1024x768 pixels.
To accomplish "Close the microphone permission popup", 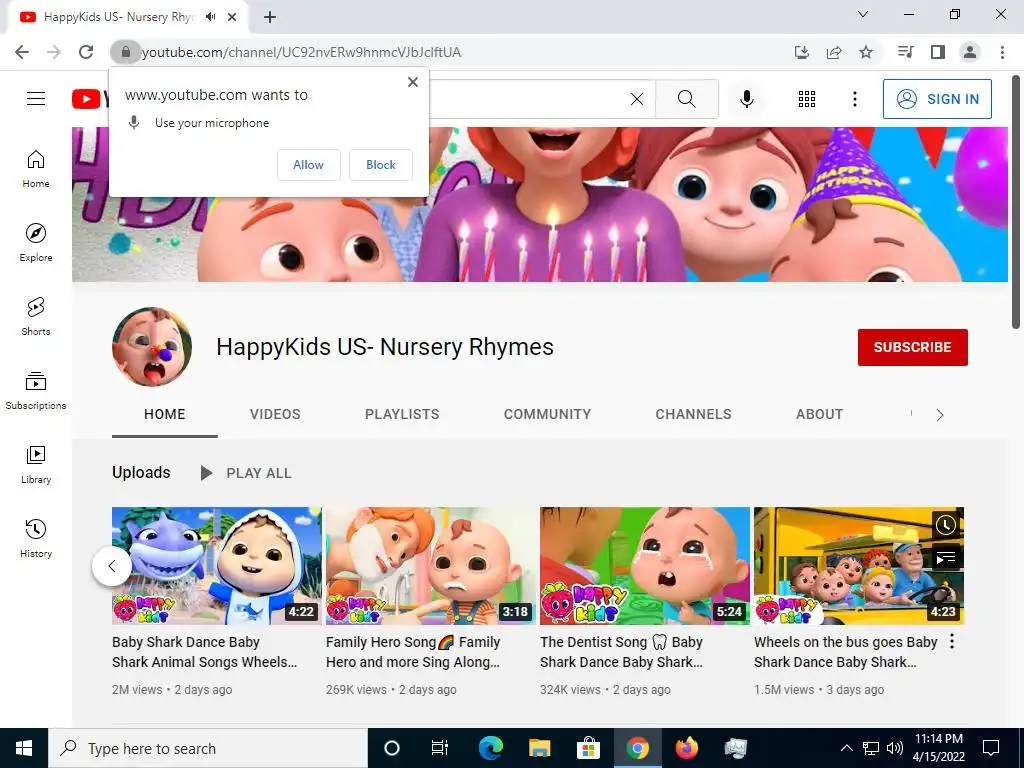I will tap(413, 82).
